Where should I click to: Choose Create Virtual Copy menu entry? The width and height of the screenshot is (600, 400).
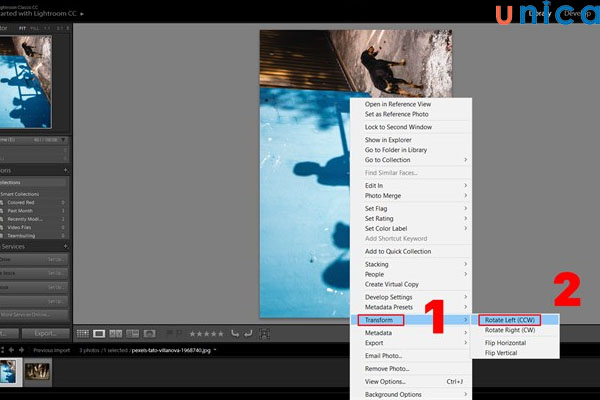pyautogui.click(x=400, y=285)
